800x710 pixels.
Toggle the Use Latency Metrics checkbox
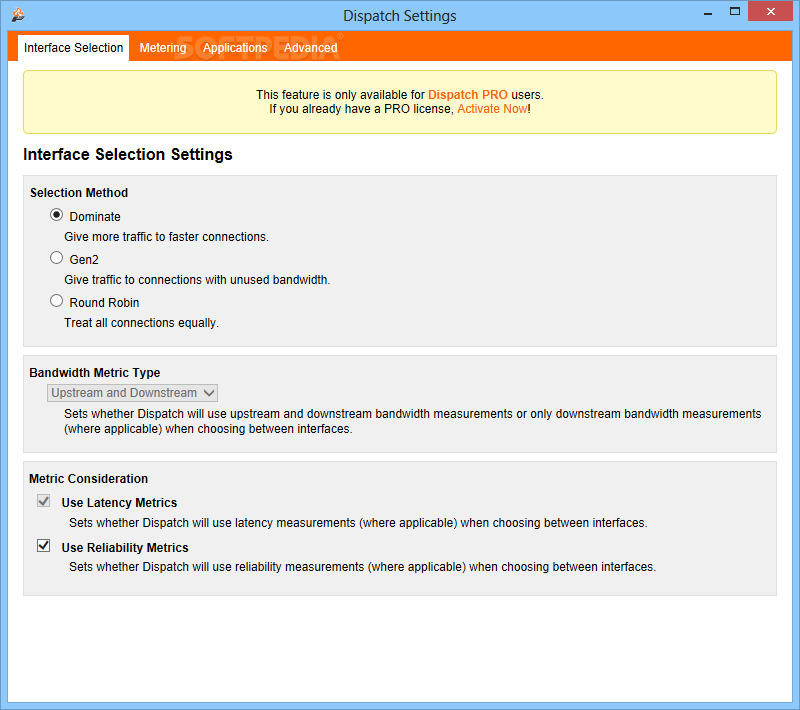[x=44, y=501]
